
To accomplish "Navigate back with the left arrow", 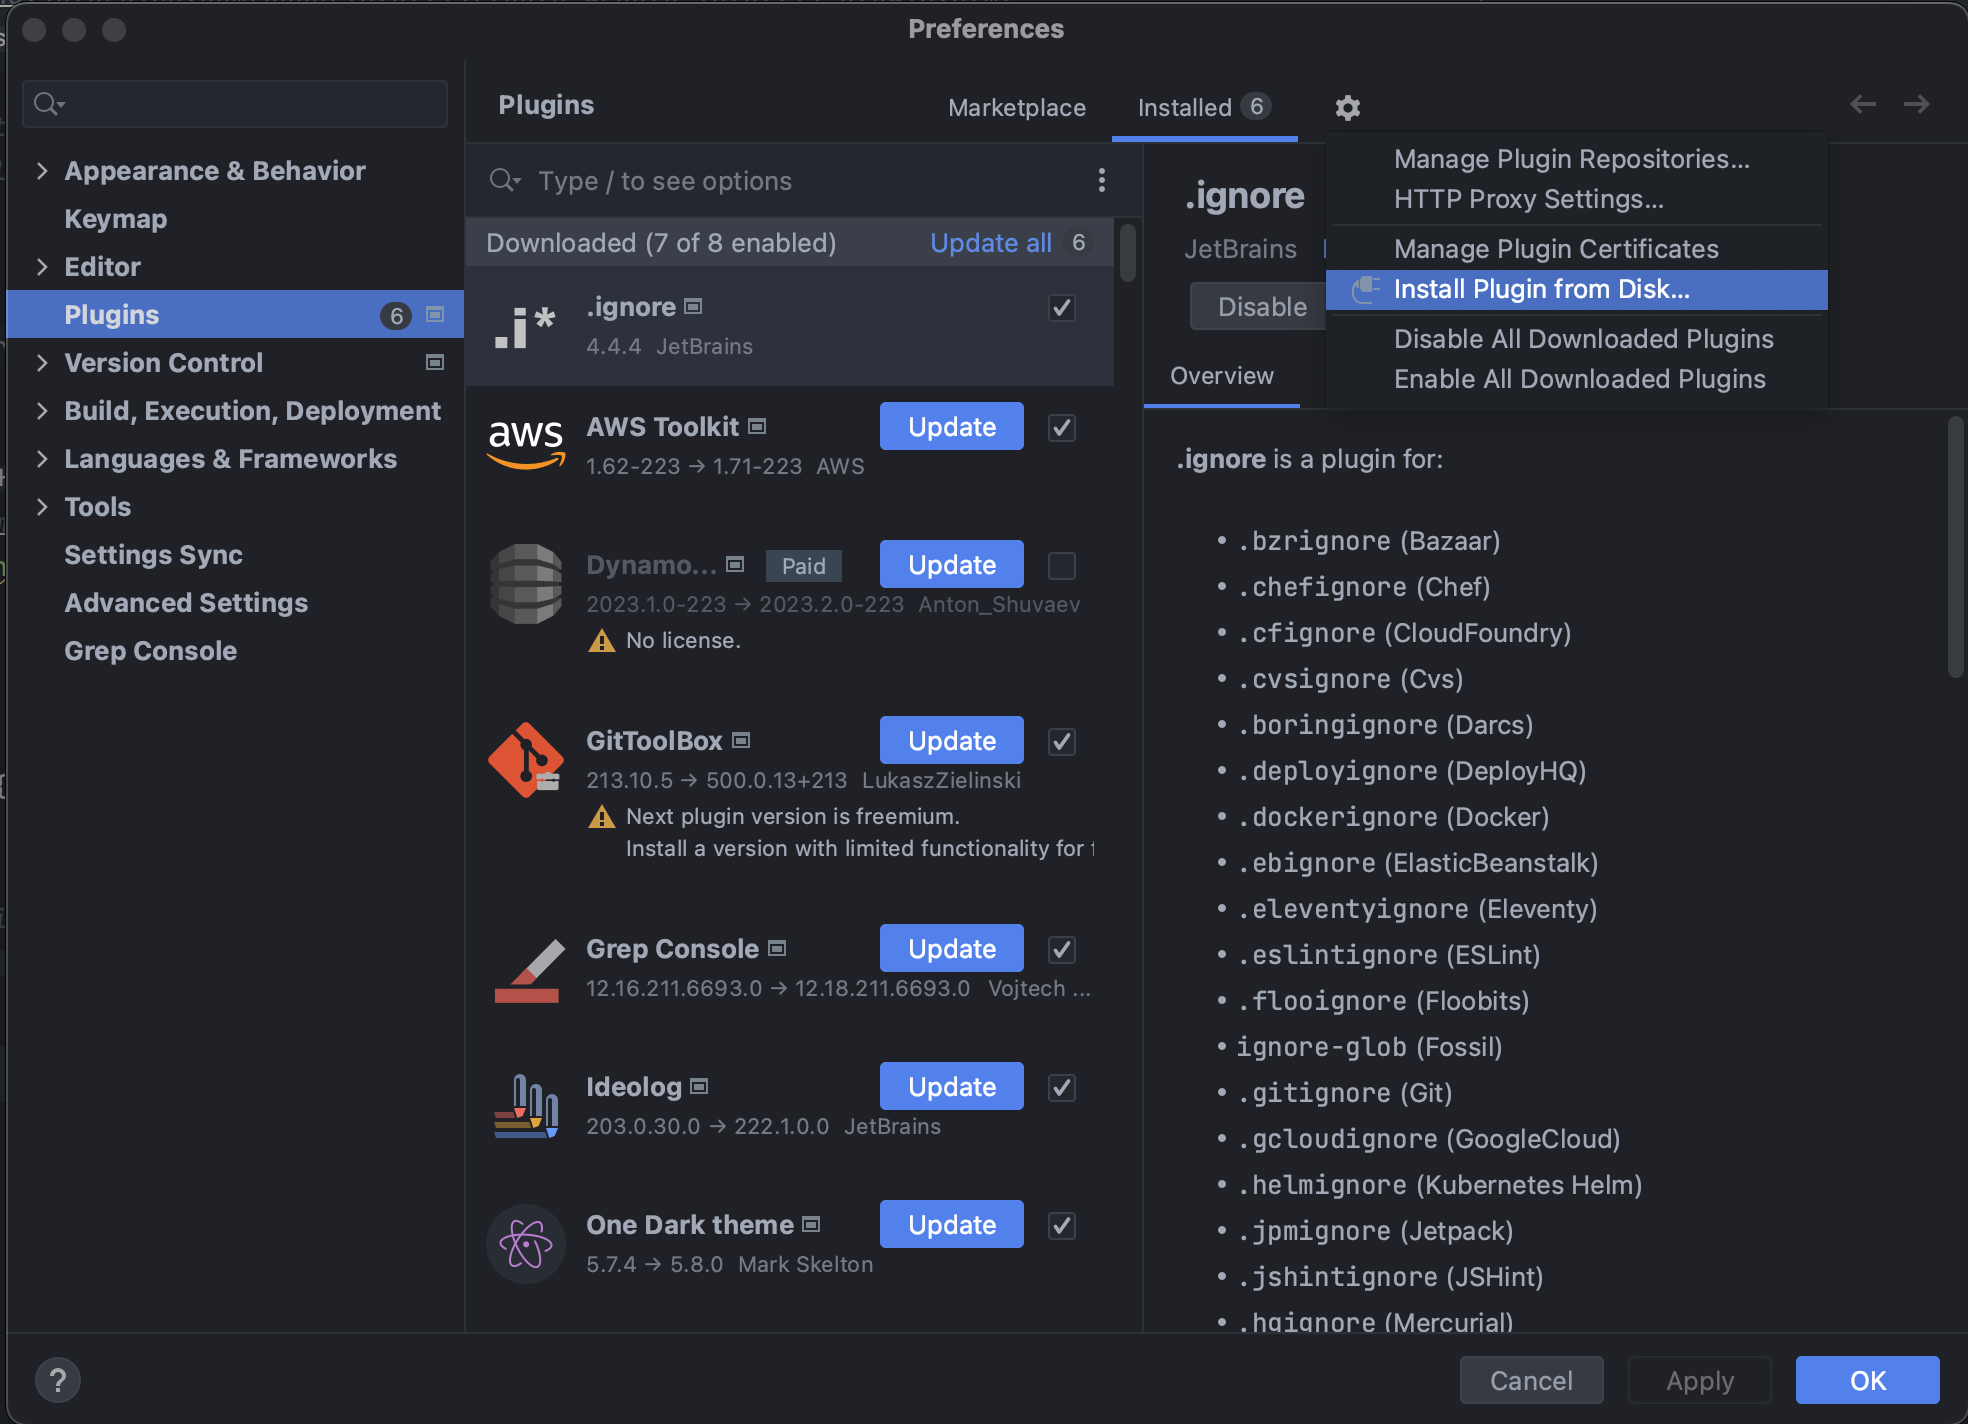I will coord(1862,104).
